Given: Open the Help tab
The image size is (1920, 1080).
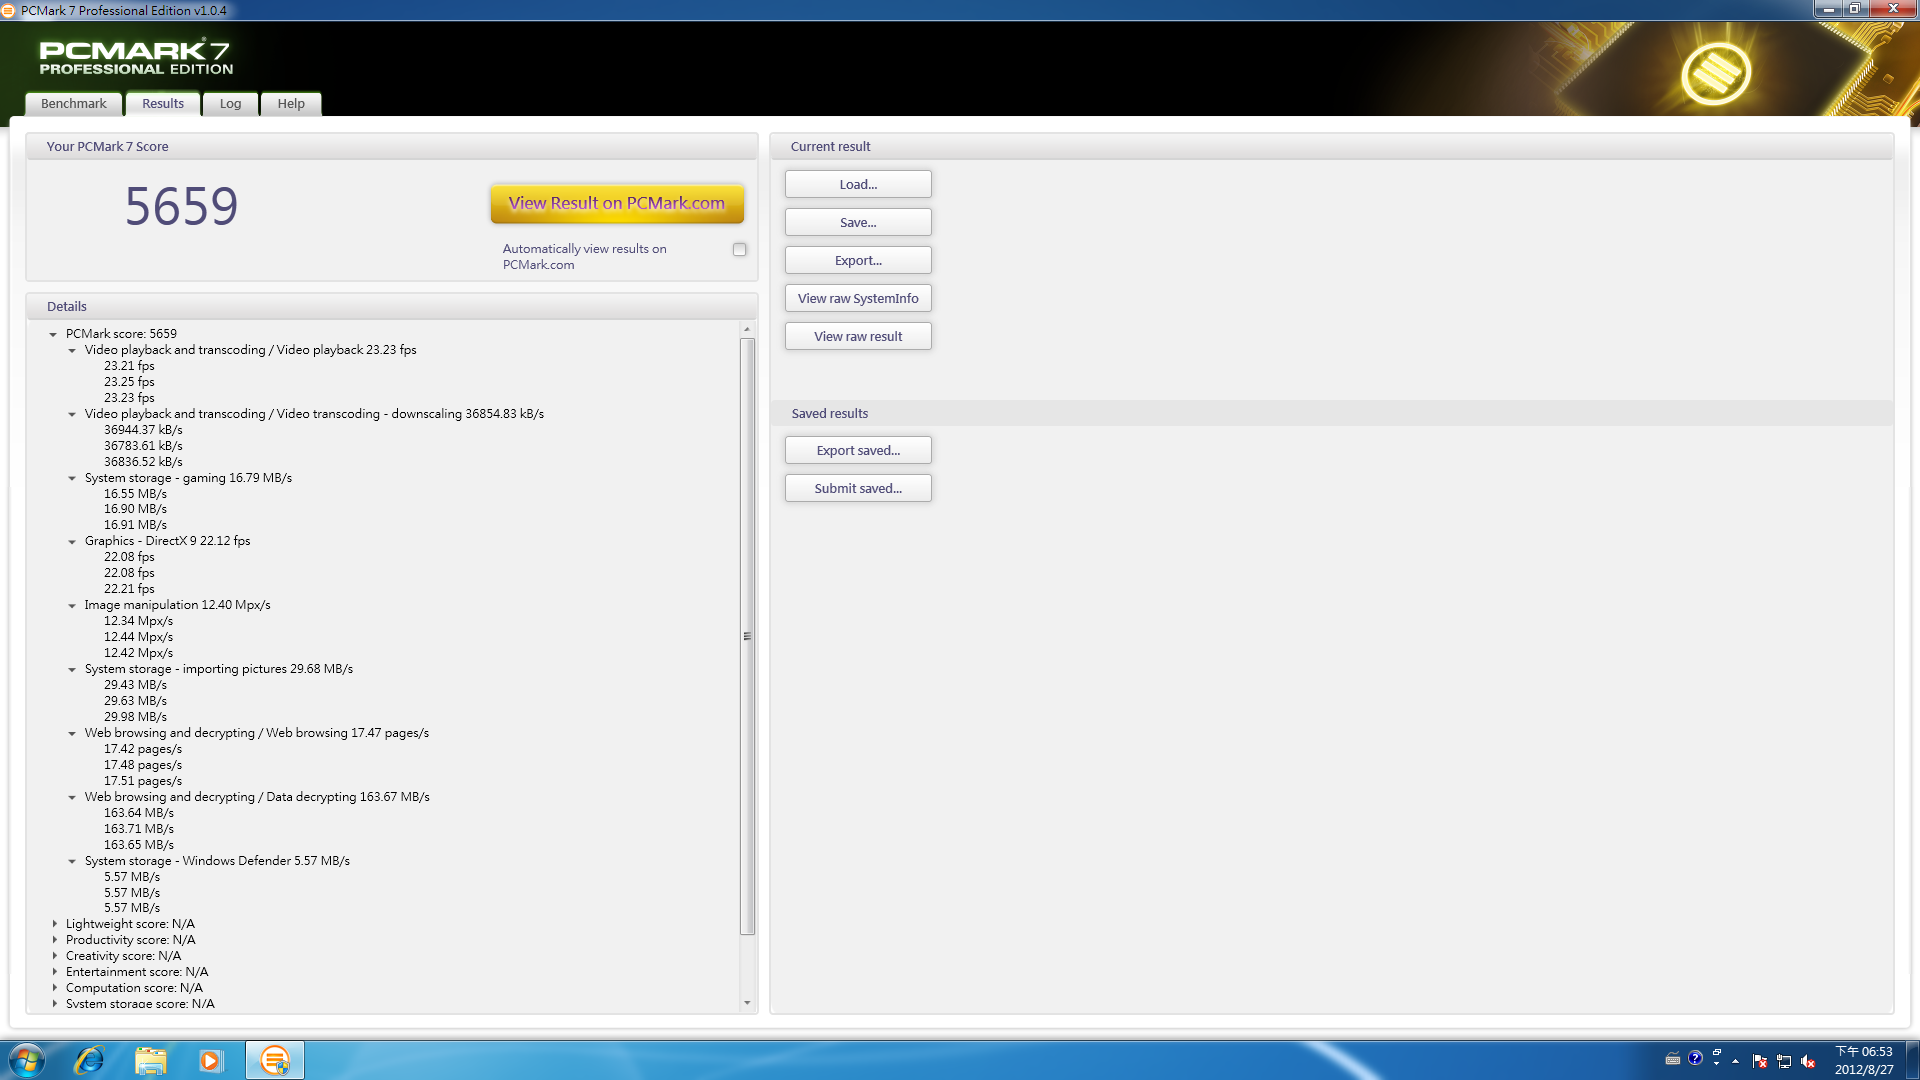Looking at the screenshot, I should click(291, 104).
